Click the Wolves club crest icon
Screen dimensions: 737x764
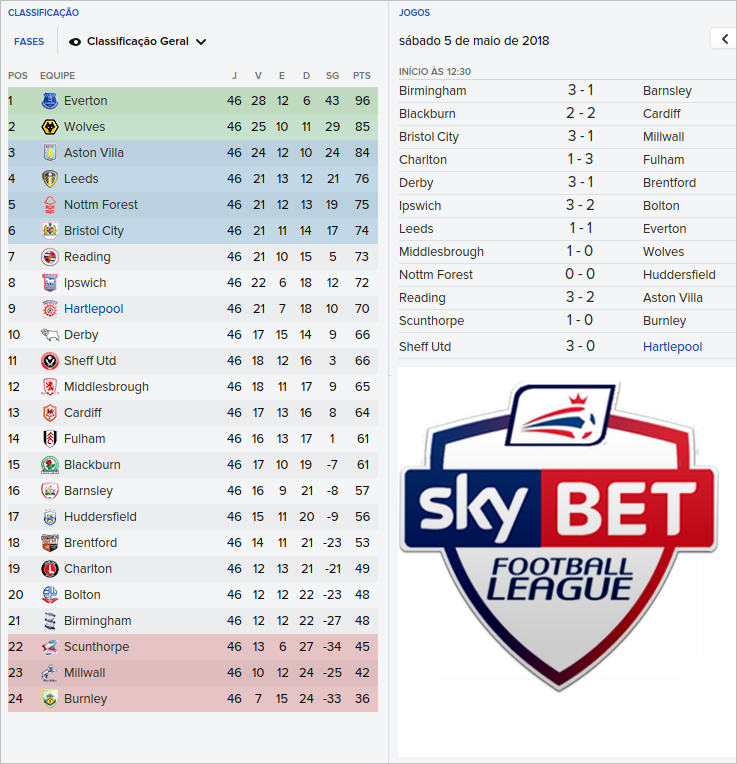pos(50,127)
